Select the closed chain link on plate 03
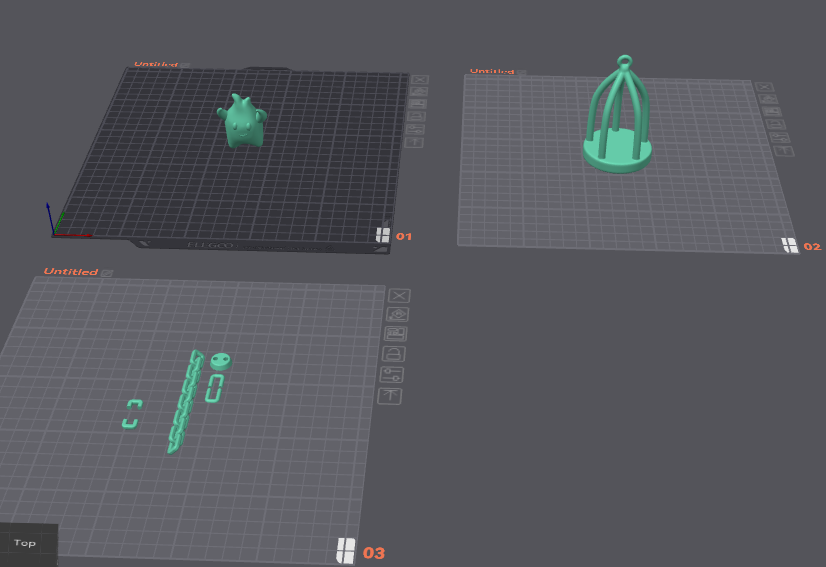Image resolution: width=826 pixels, height=567 pixels. 214,388
